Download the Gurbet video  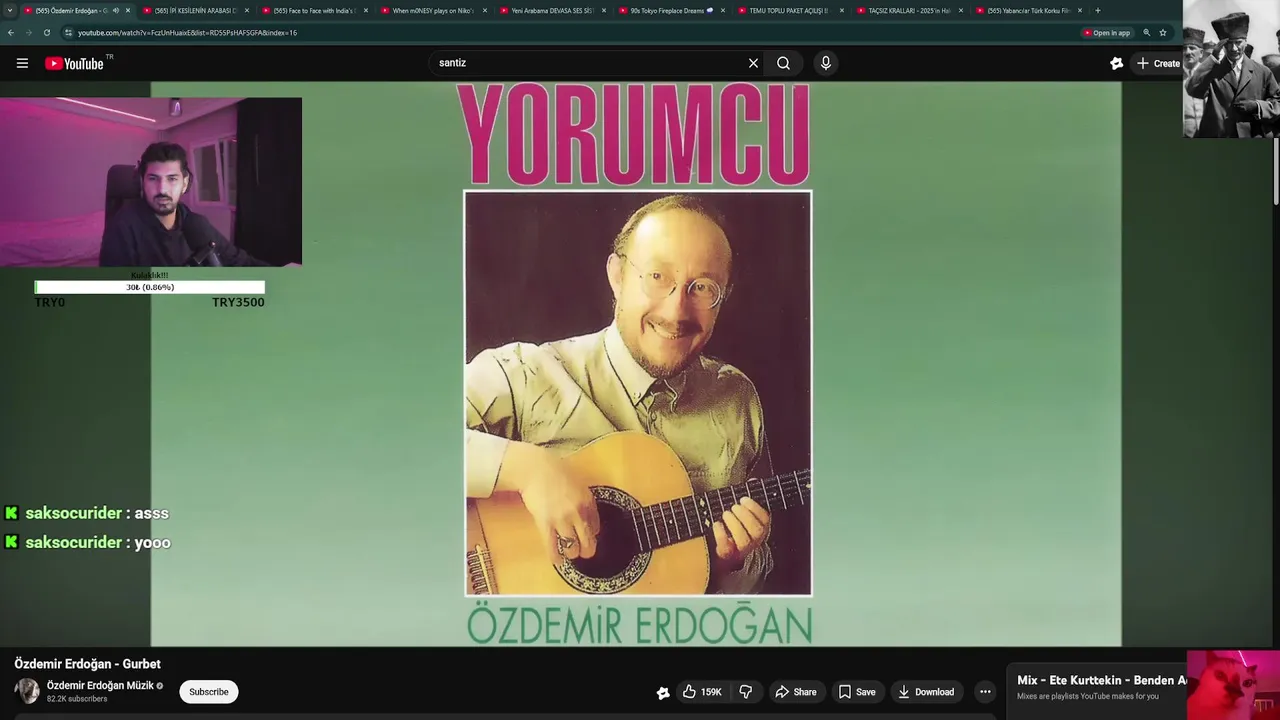925,692
